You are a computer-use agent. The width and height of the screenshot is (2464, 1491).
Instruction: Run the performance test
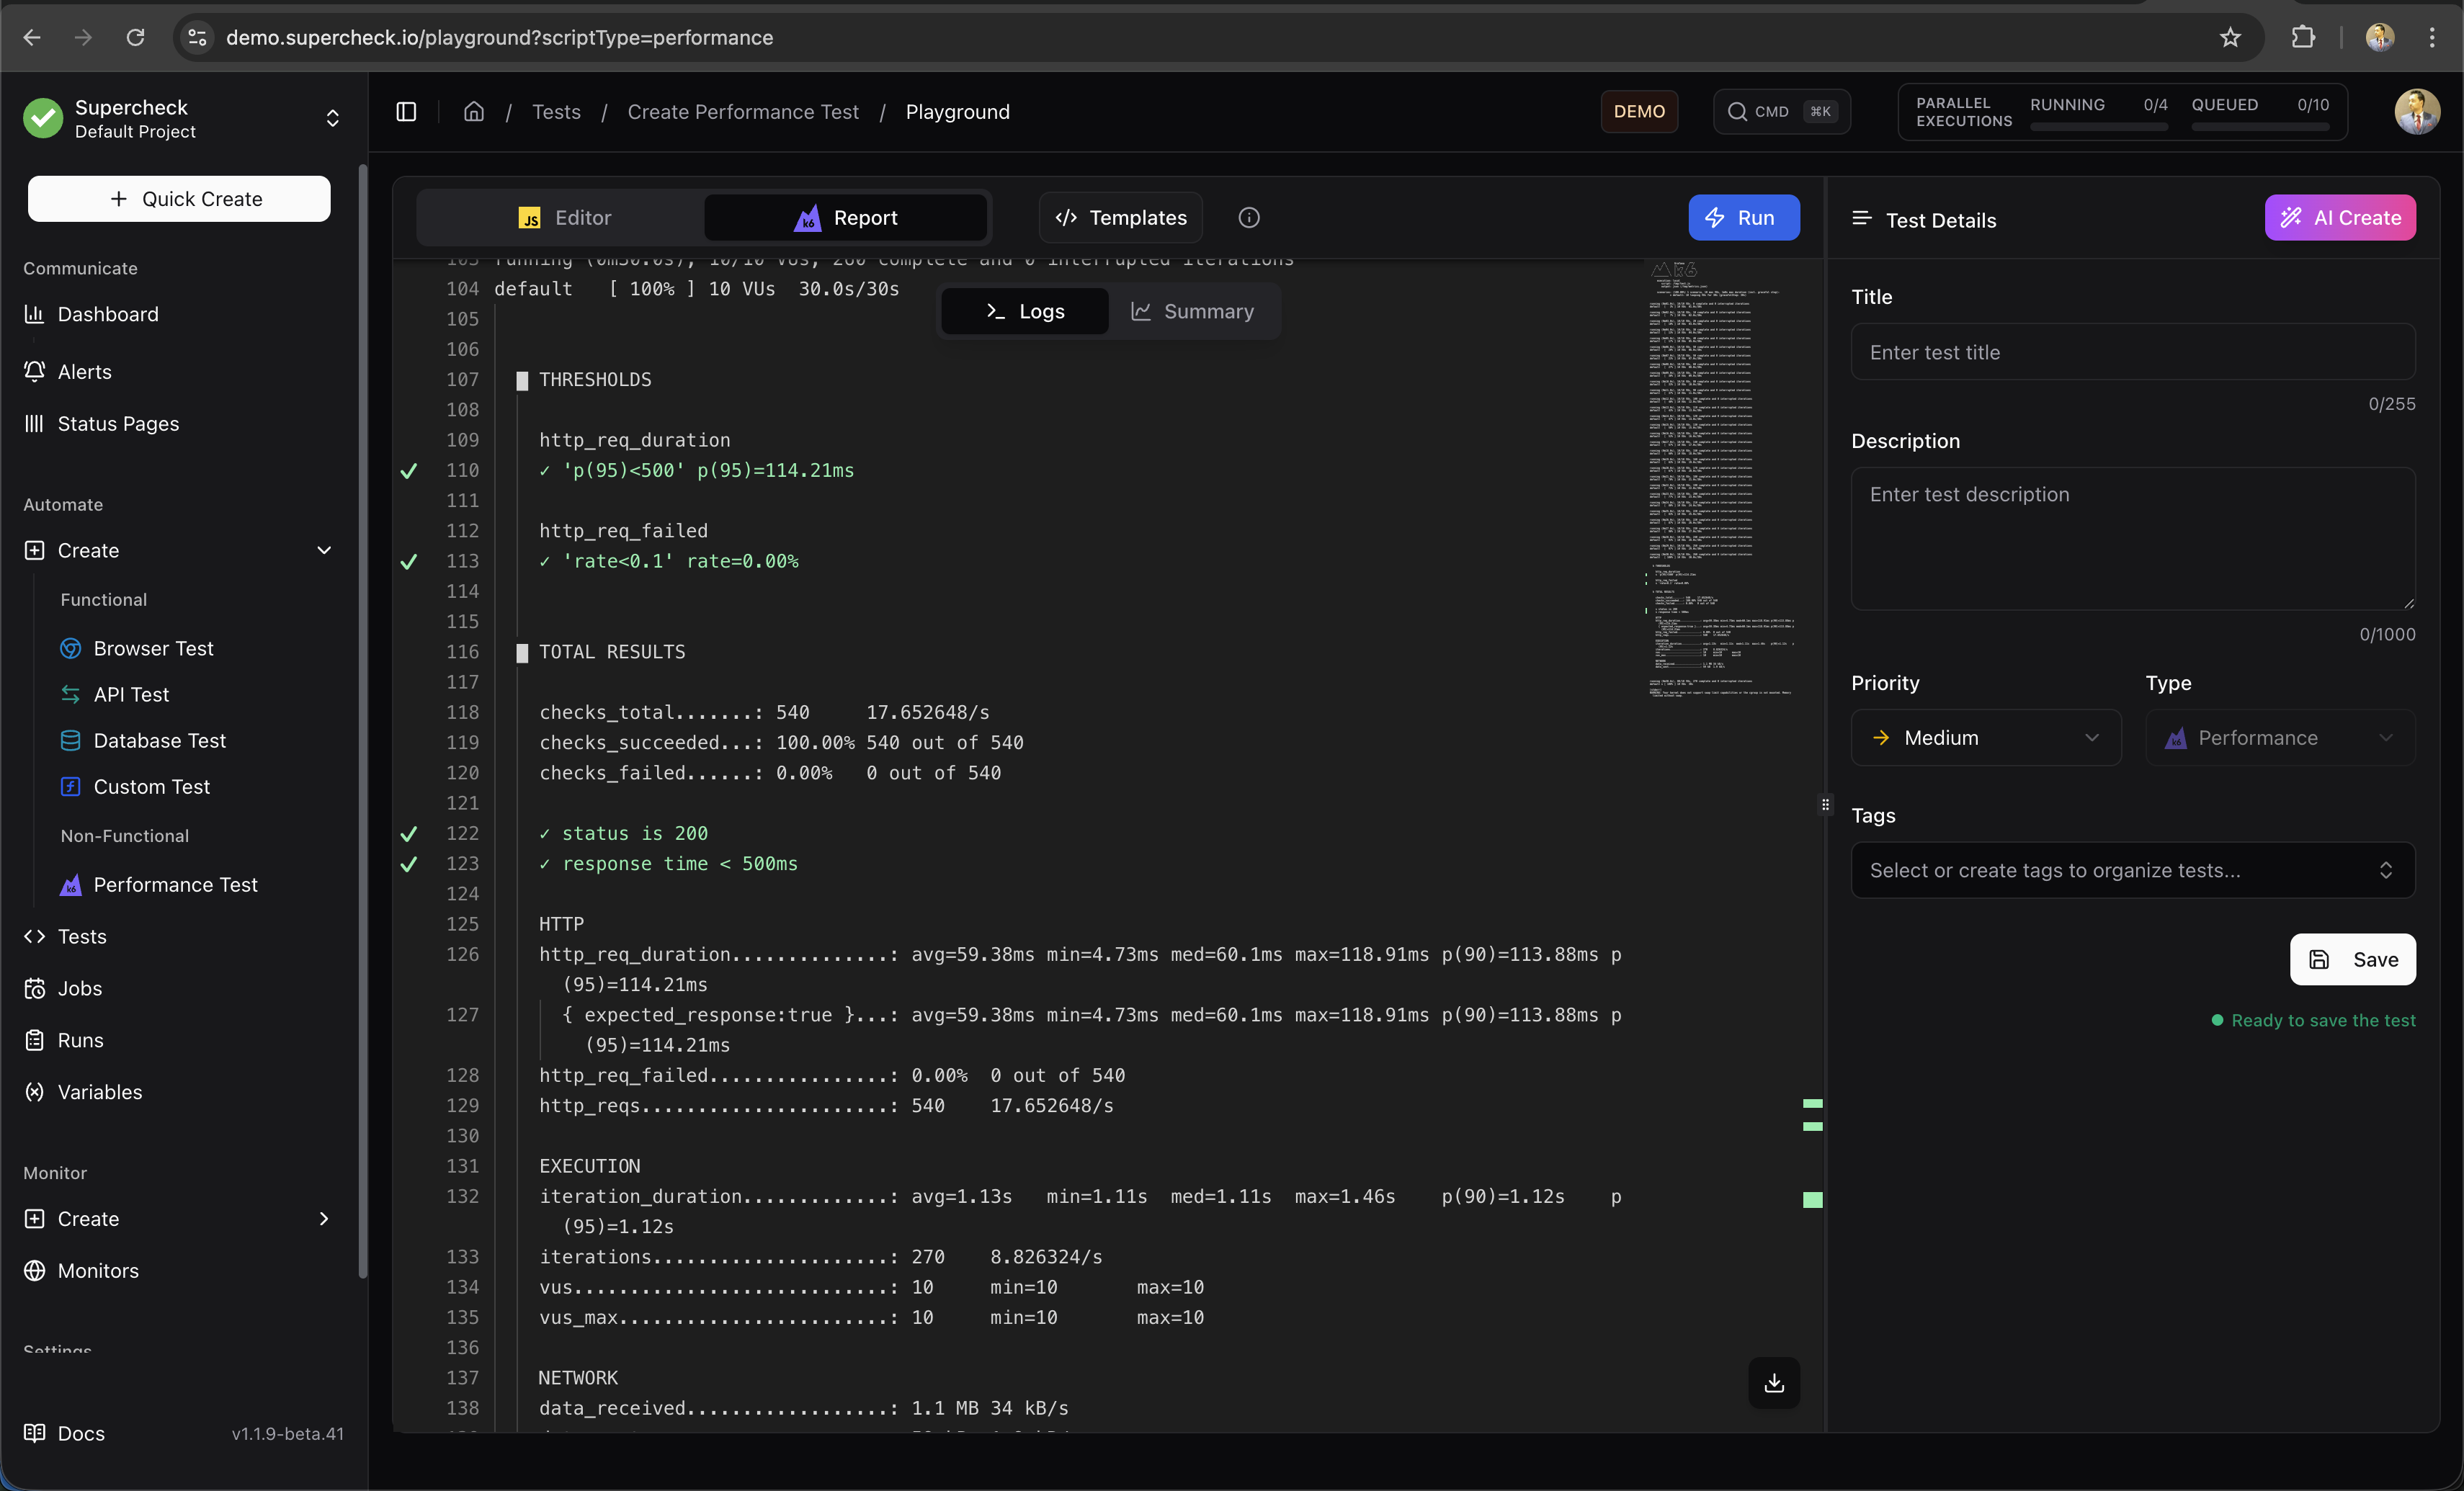click(1743, 217)
